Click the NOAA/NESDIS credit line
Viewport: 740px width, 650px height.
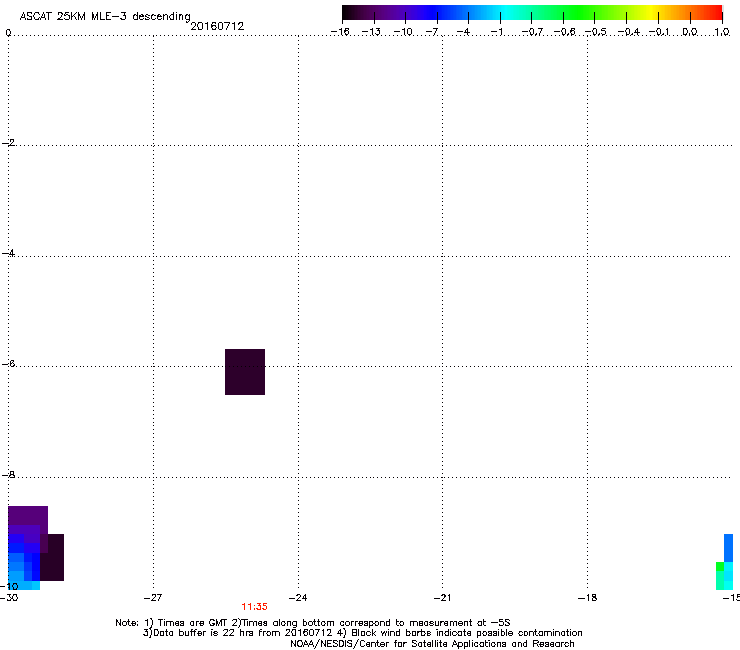[432, 644]
